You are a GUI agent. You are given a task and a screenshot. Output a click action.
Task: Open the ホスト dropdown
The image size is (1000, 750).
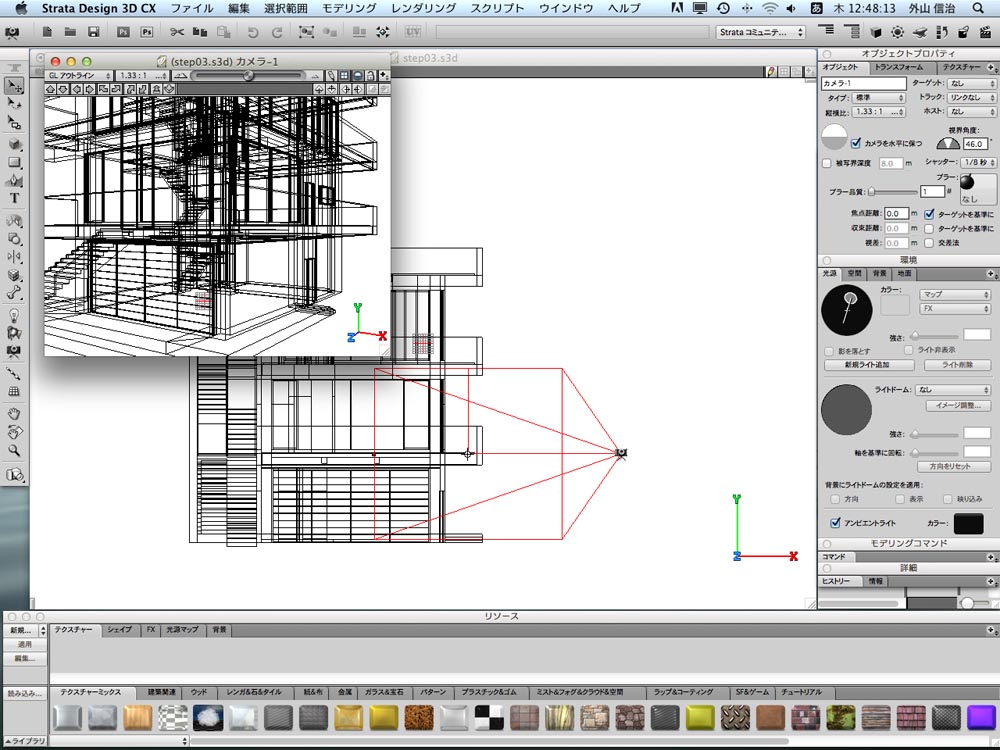point(972,112)
